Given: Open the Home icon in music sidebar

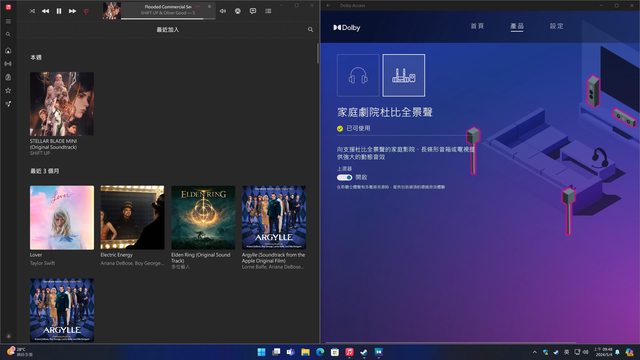Looking at the screenshot, I should 8,51.
